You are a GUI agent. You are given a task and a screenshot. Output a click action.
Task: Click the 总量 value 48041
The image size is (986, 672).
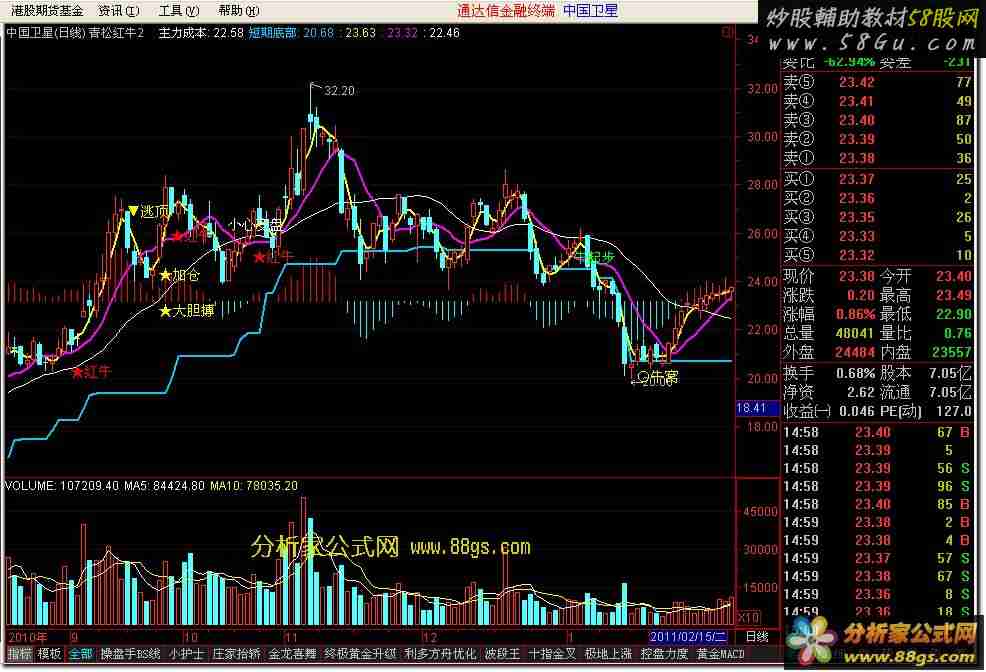[x=855, y=333]
